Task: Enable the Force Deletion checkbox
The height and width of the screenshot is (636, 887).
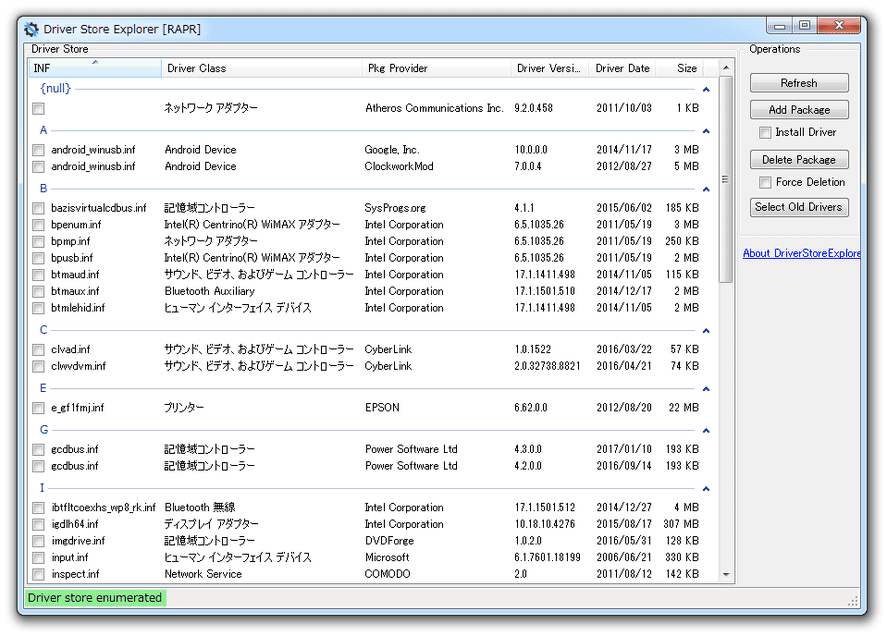Action: point(765,182)
